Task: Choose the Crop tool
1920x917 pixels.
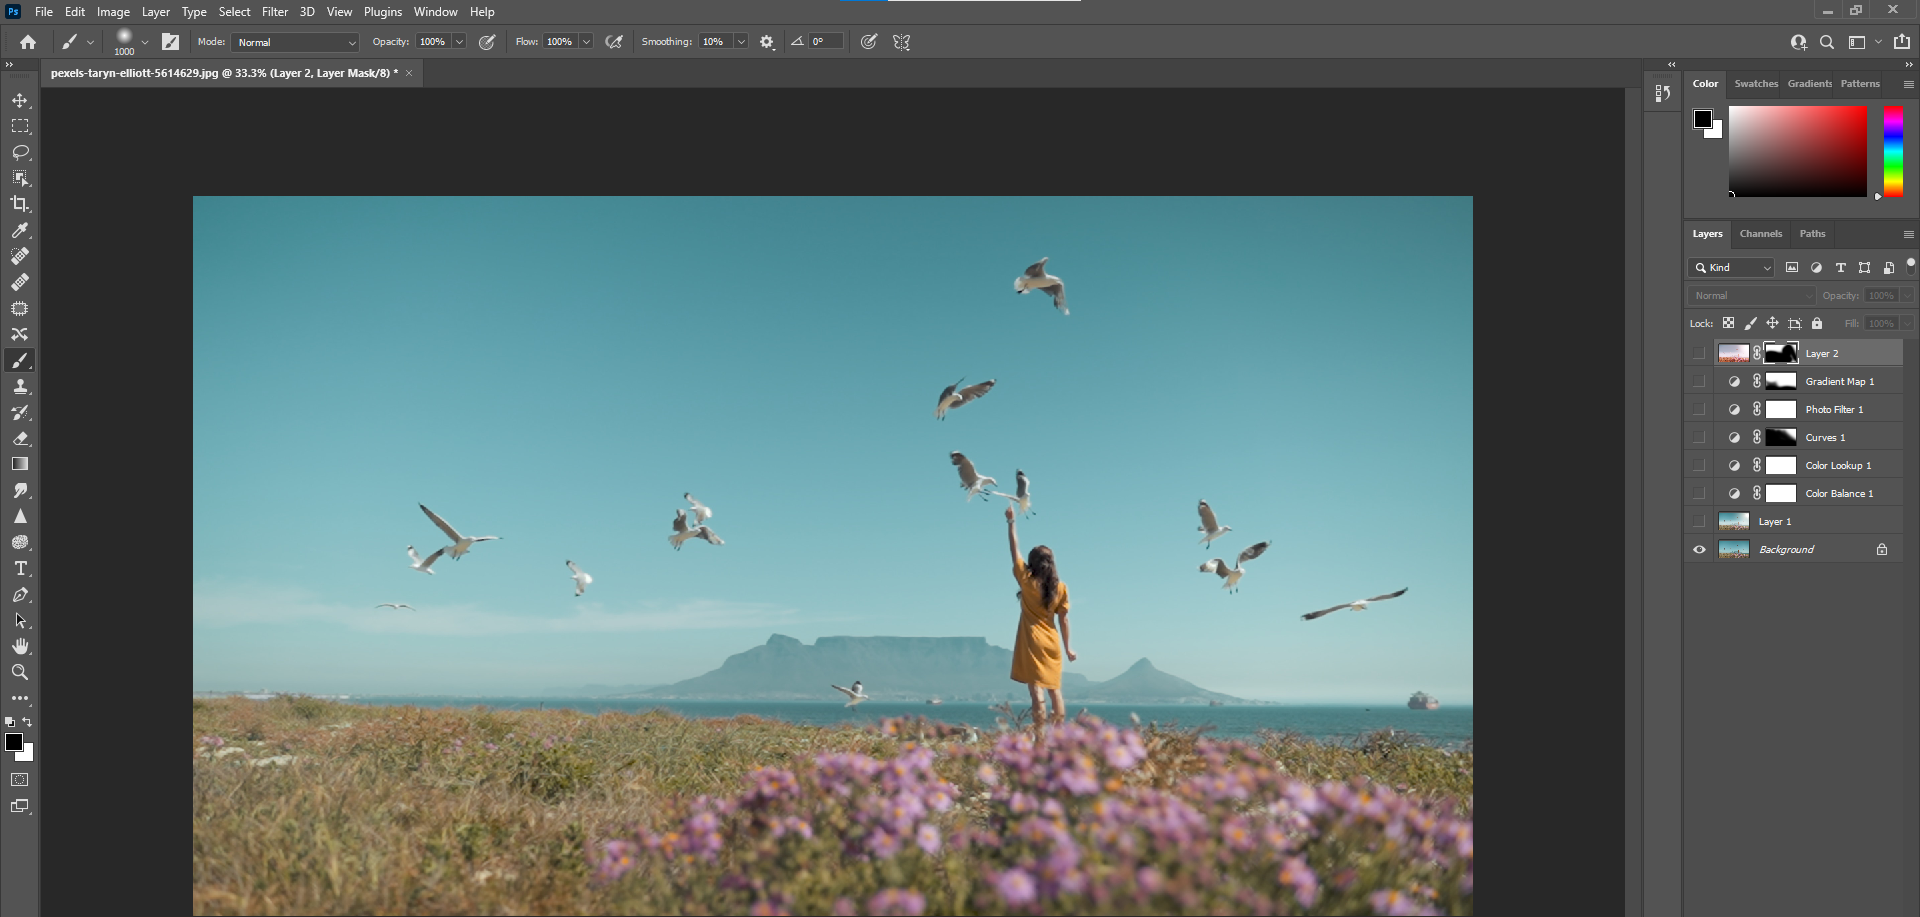Action: click(20, 204)
